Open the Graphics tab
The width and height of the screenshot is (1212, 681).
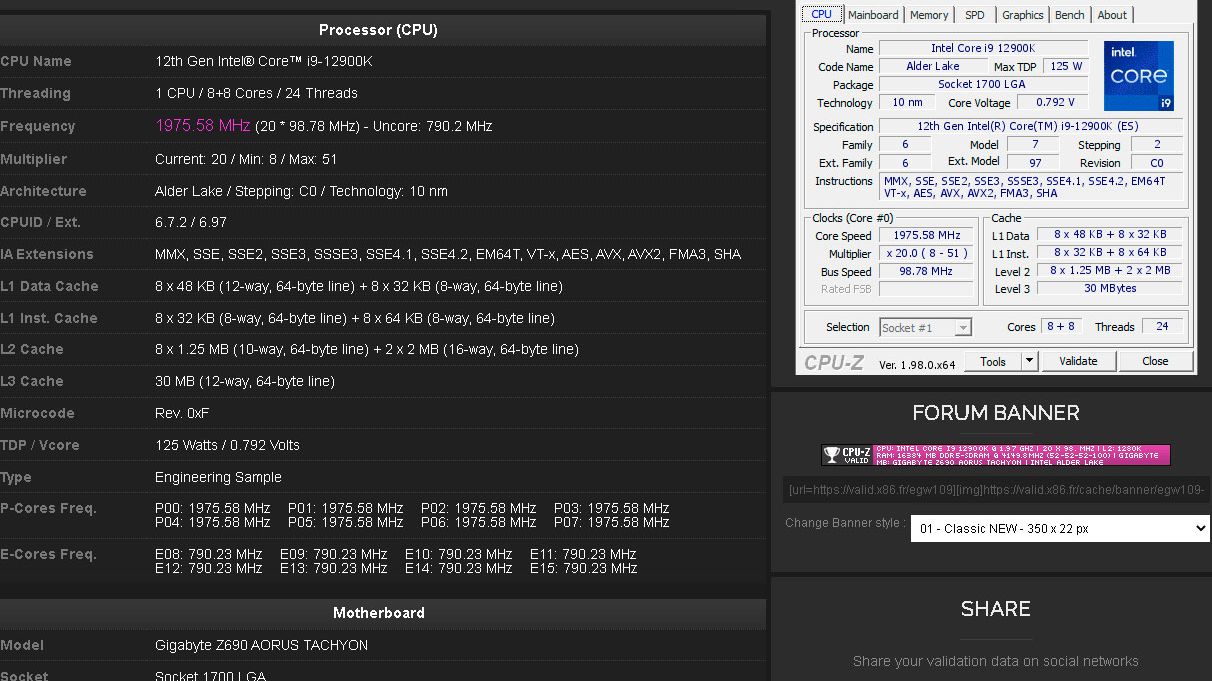pyautogui.click(x=1023, y=15)
